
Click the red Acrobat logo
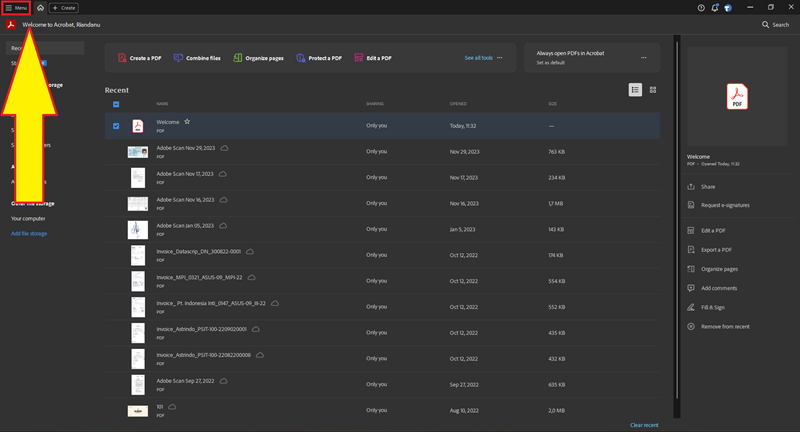pyautogui.click(x=11, y=24)
